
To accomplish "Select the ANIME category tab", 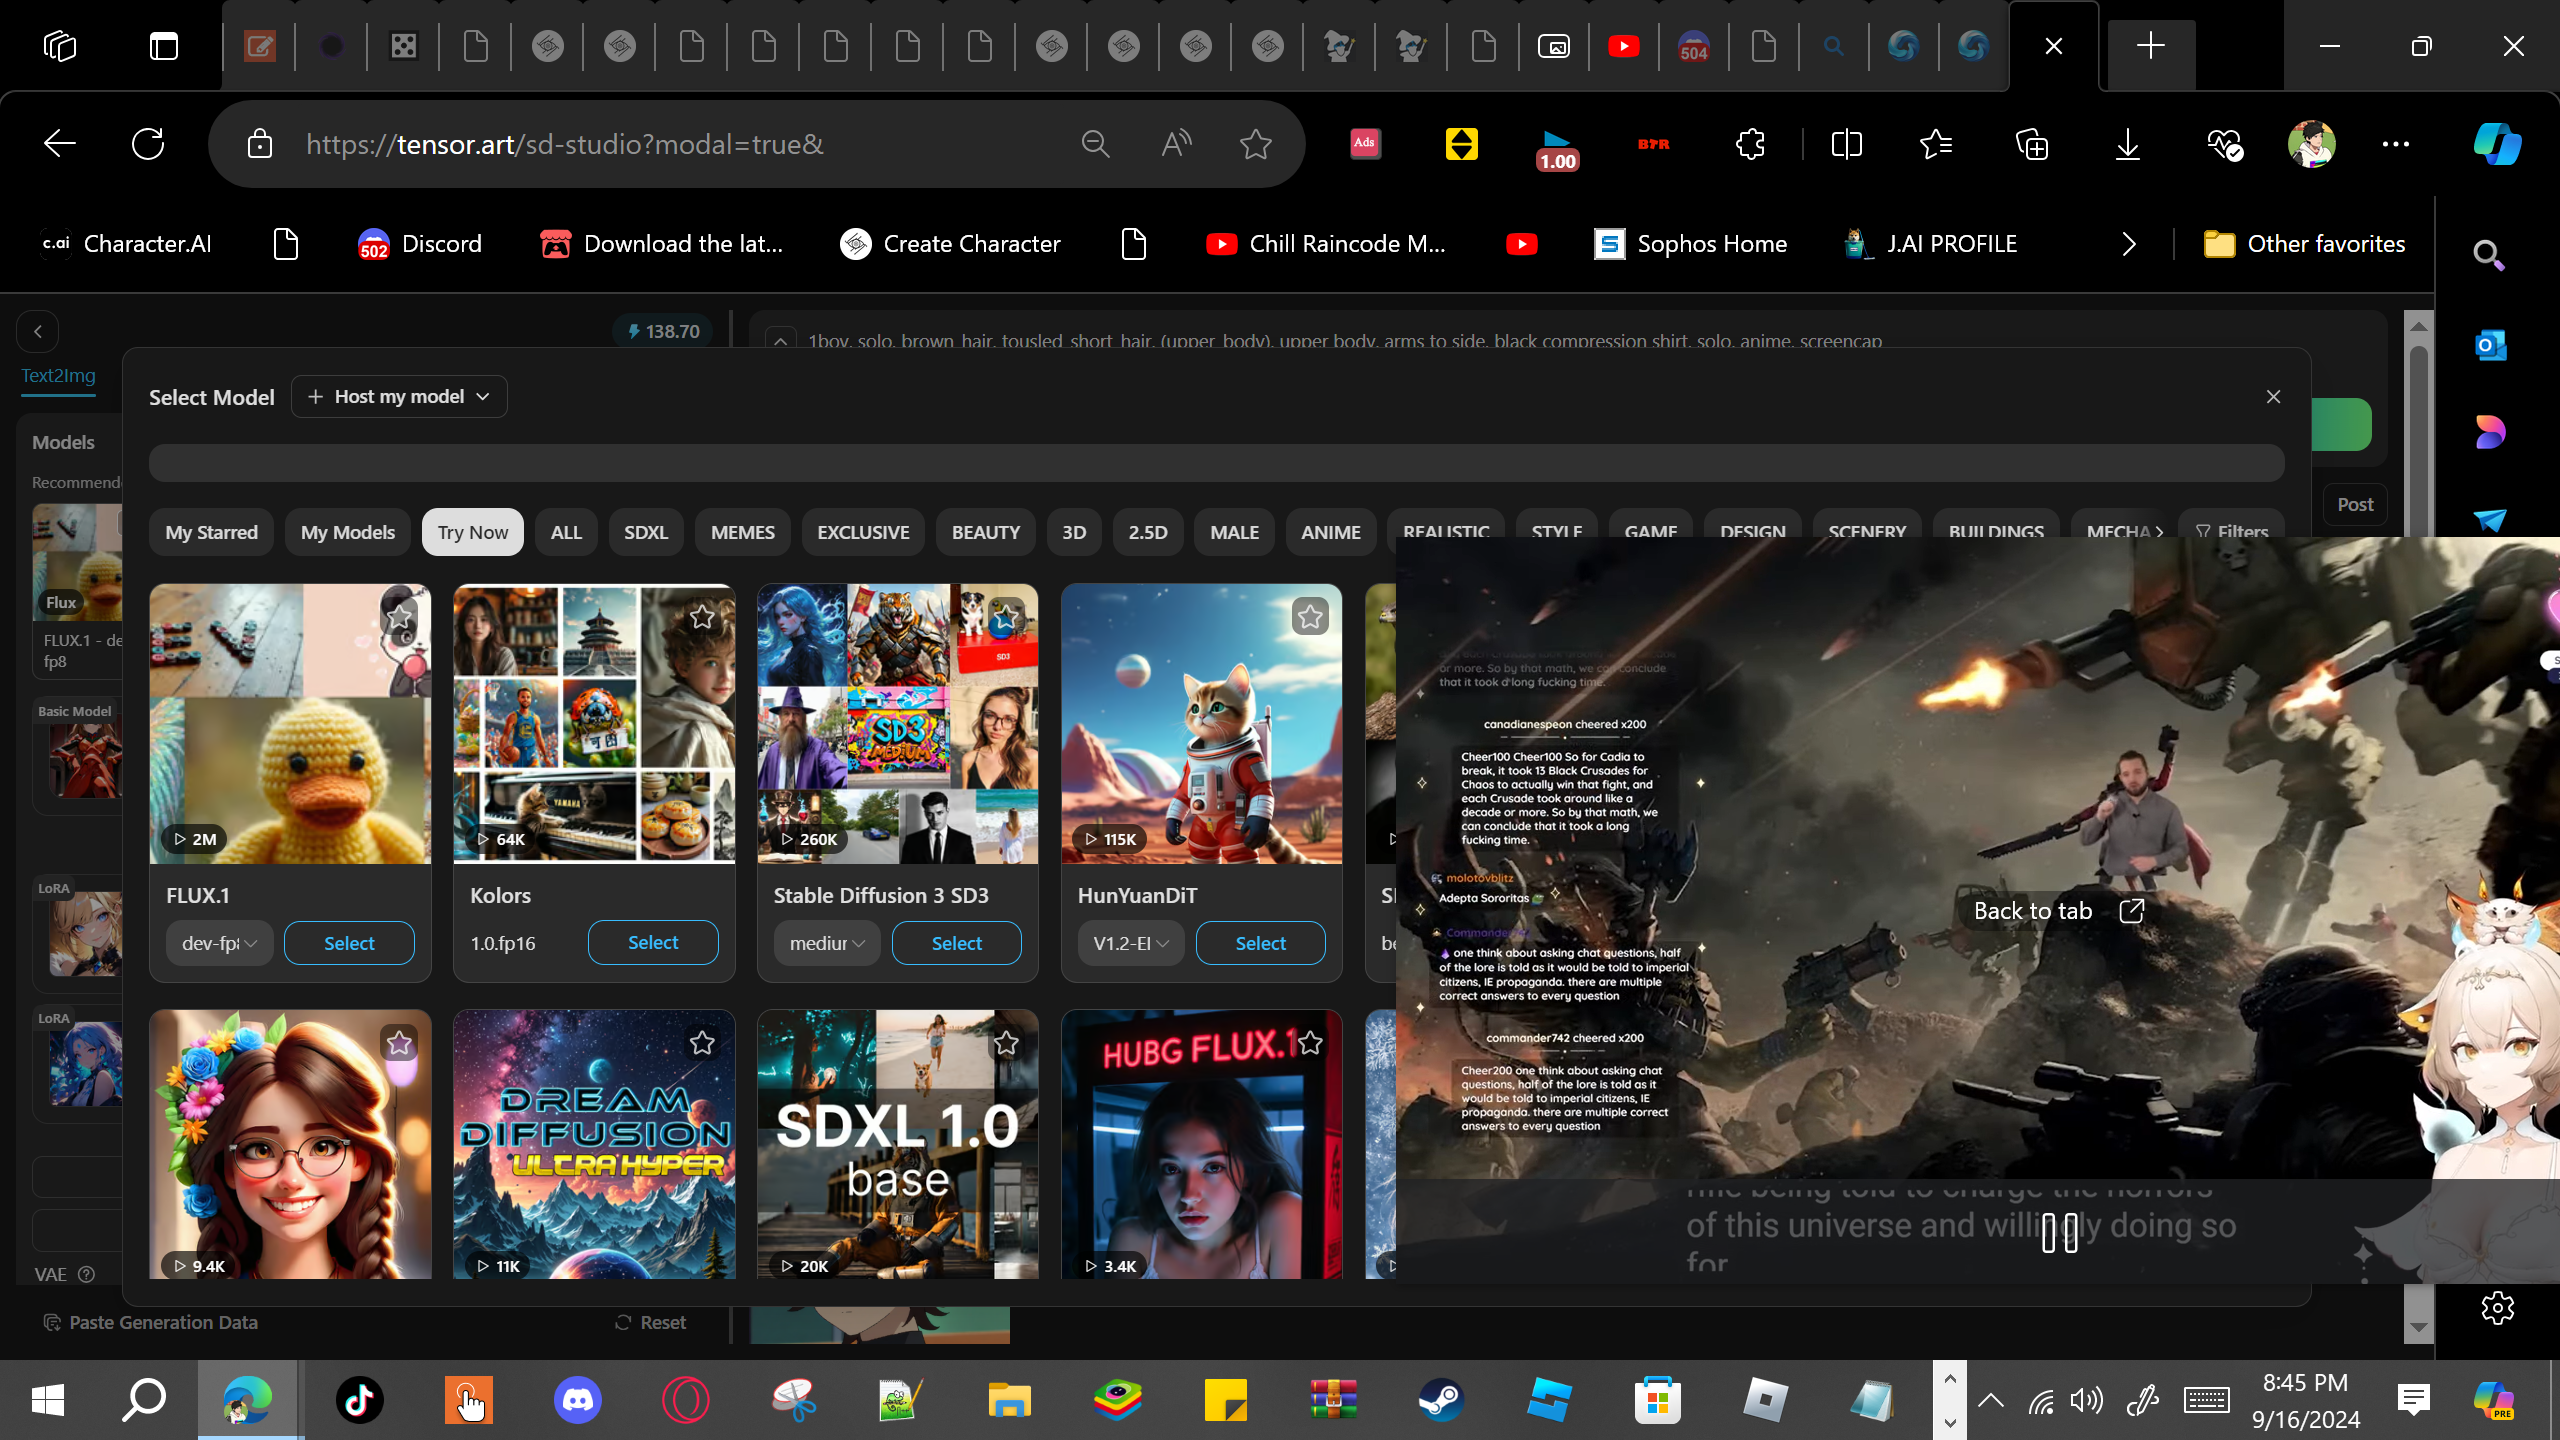I will tap(1331, 532).
